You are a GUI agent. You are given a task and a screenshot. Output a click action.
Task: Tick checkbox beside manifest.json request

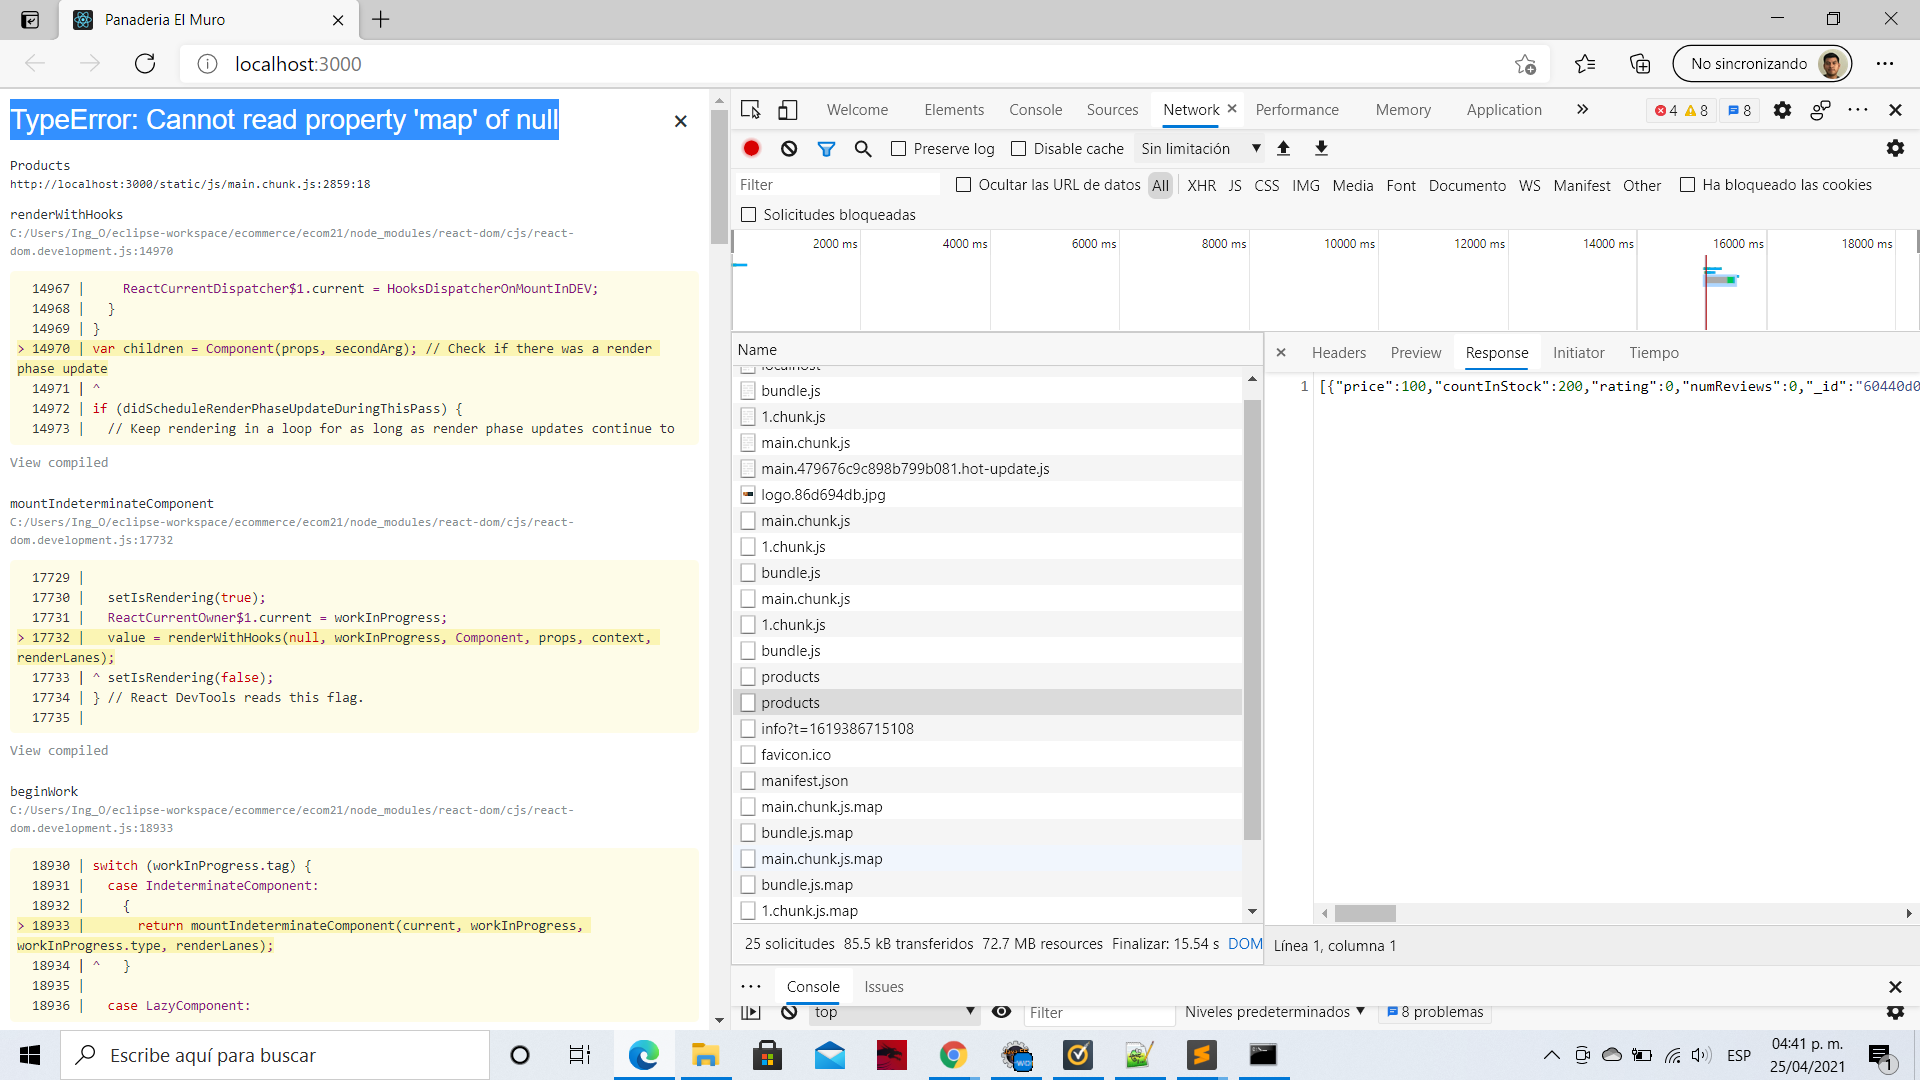(x=748, y=781)
